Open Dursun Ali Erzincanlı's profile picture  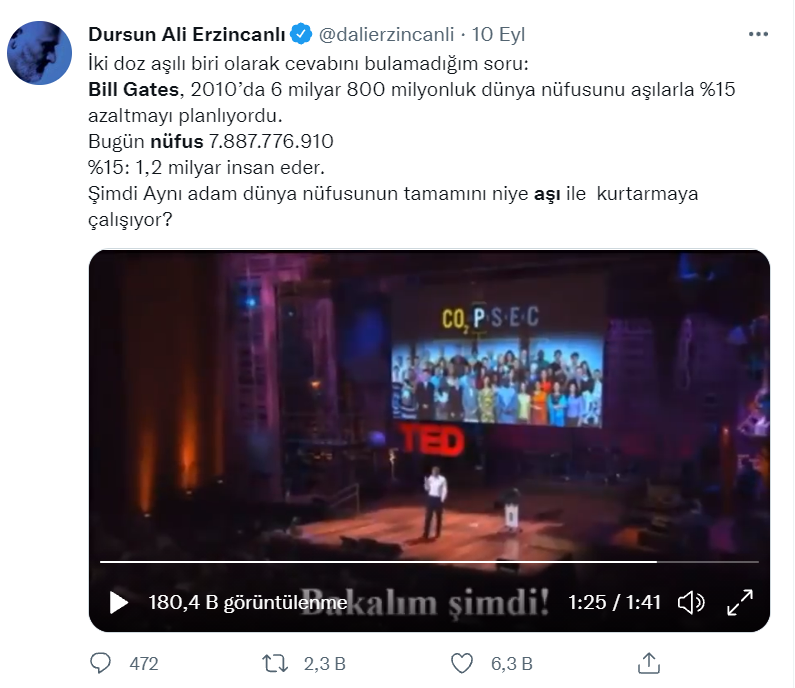(x=40, y=53)
